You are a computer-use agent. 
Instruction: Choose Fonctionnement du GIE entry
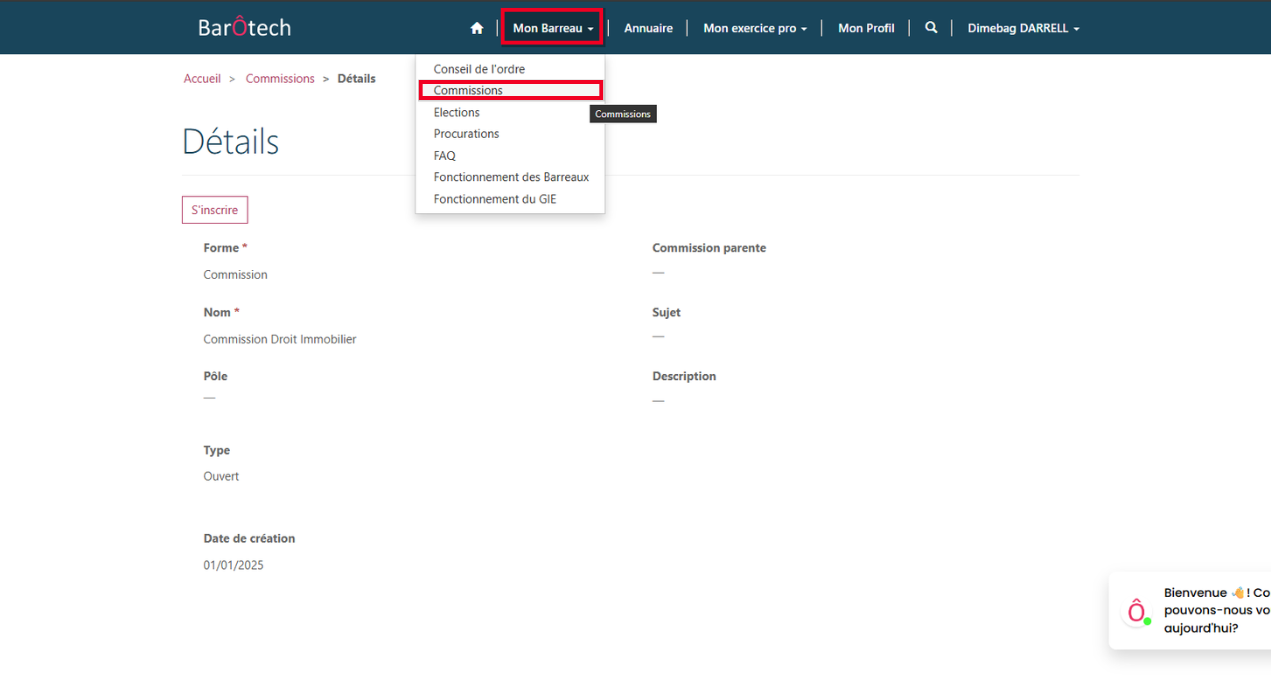click(495, 199)
